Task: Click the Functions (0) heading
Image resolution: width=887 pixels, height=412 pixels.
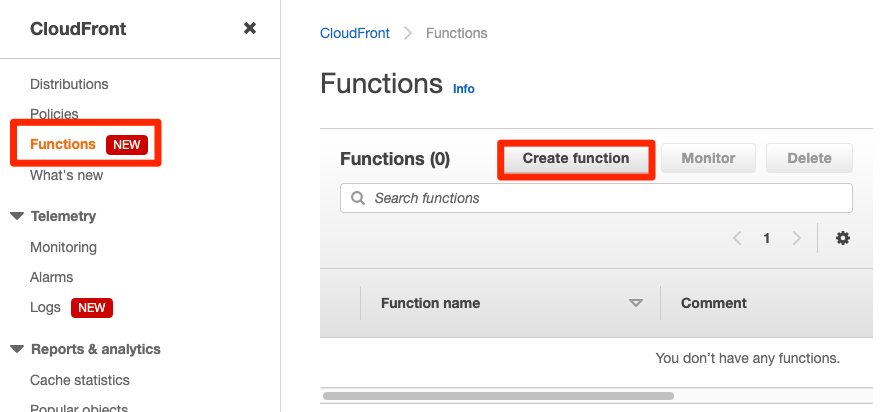Action: tap(395, 159)
